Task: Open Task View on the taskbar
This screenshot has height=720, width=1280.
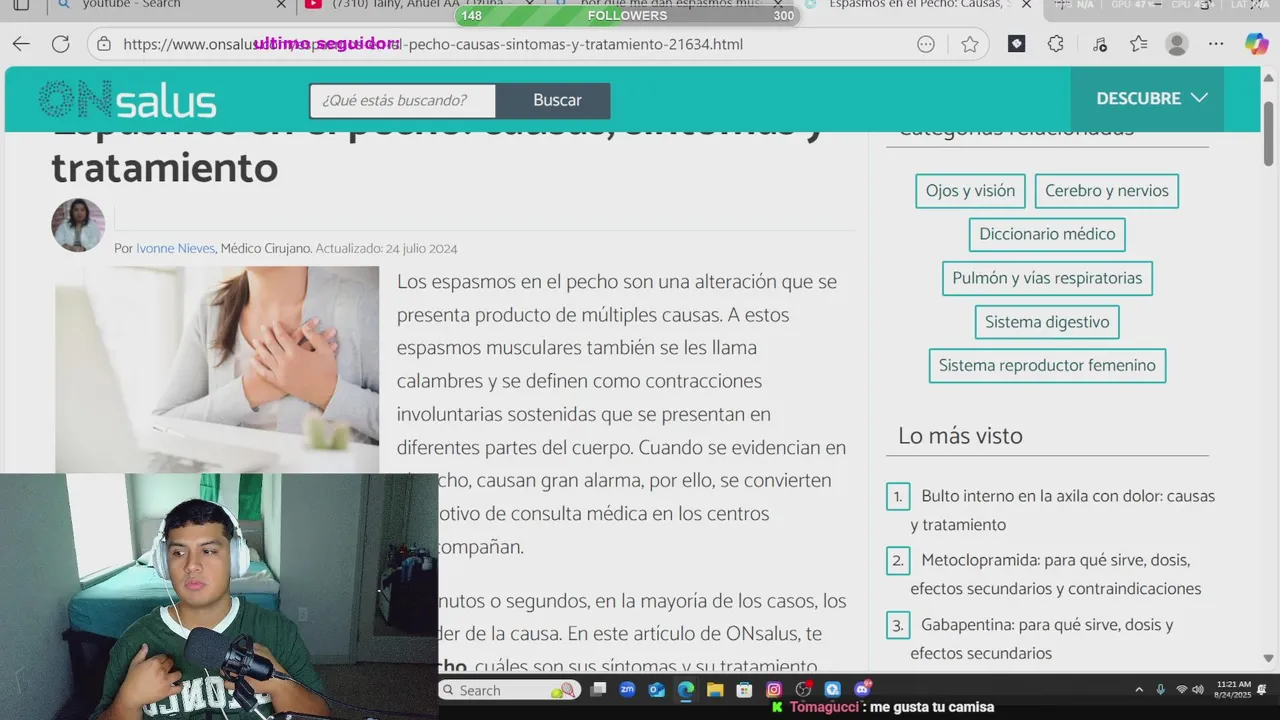Action: pyautogui.click(x=598, y=690)
